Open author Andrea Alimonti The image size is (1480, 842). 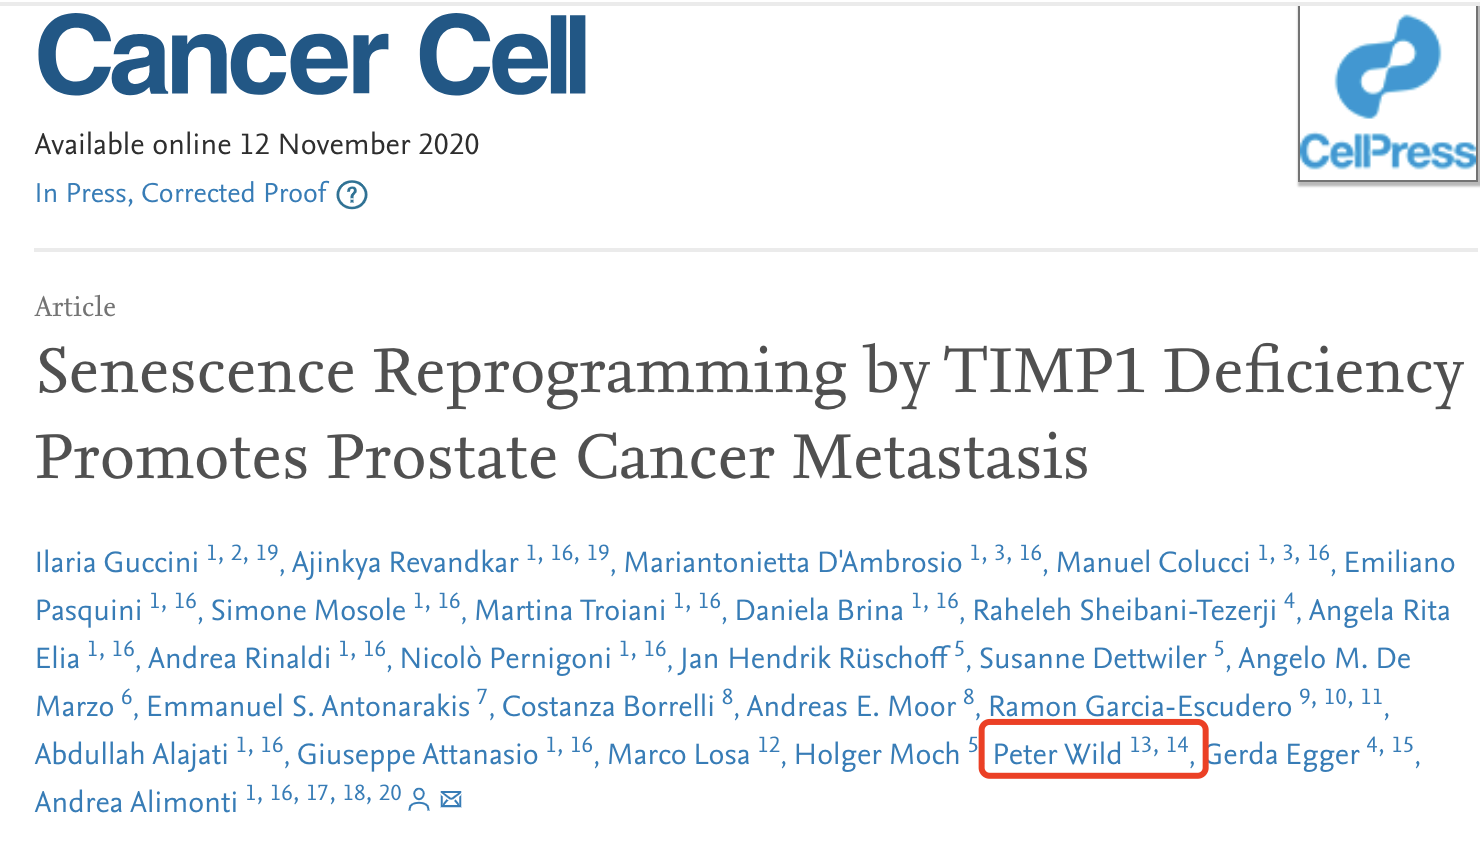[x=136, y=802]
